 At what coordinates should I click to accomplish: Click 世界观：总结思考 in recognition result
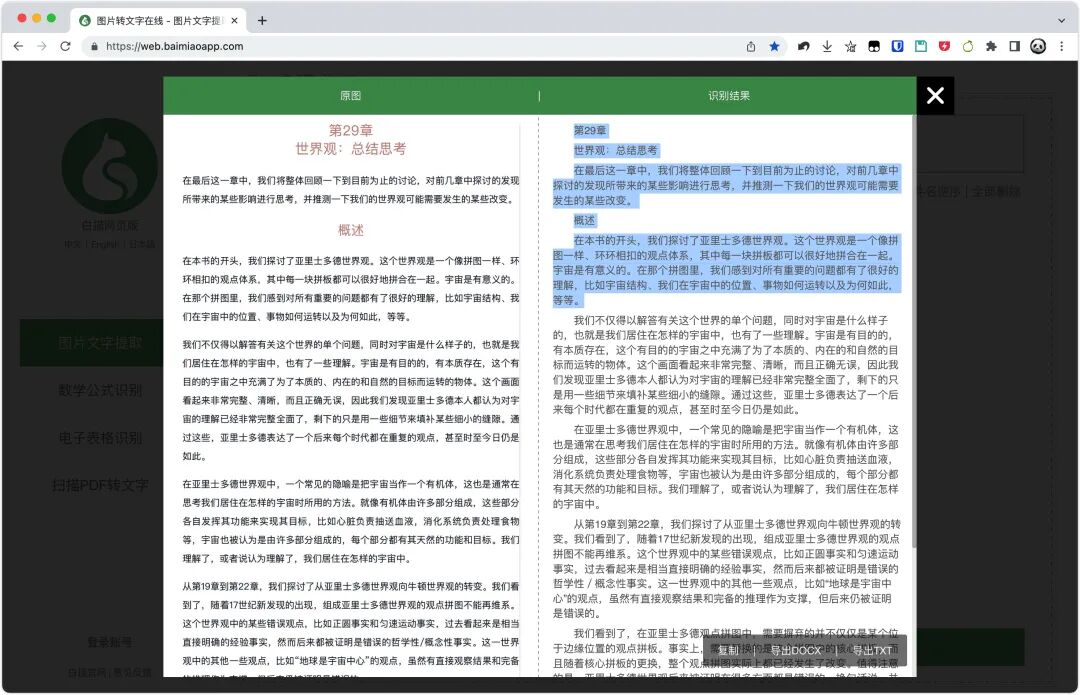pyautogui.click(x=616, y=150)
